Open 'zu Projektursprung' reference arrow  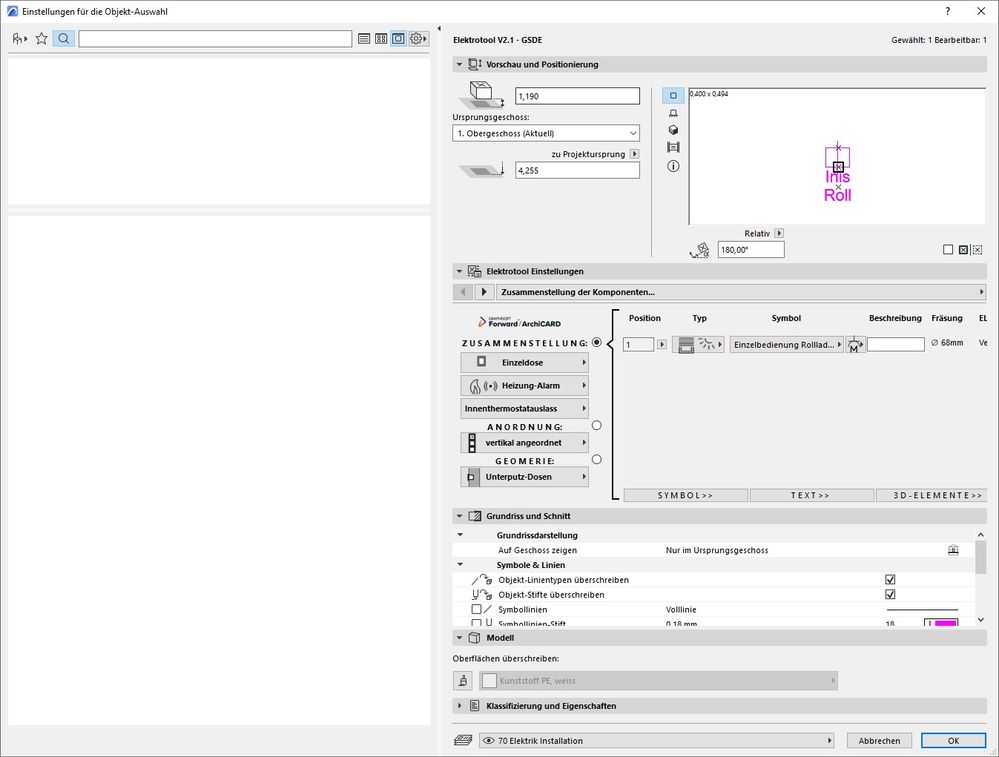(634, 154)
